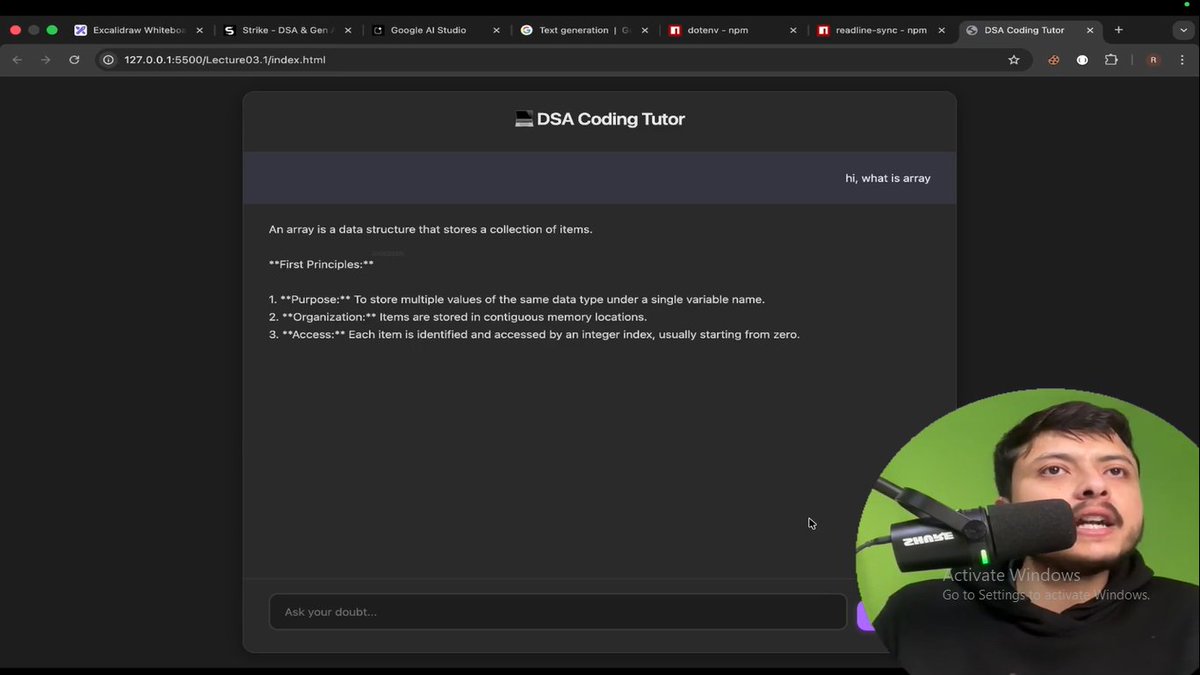The image size is (1200, 675).
Task: Close the Strike - DSA & Gen tab
Action: tap(348, 30)
